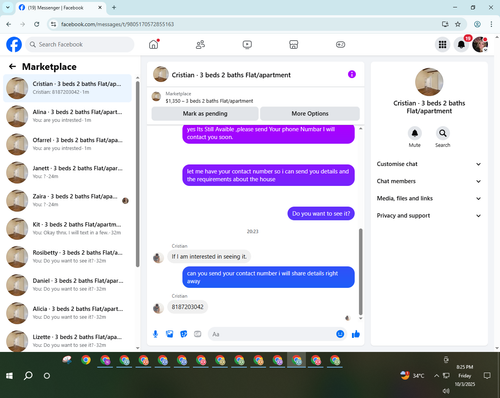Open the $1,350 Marketplace listing link

pos(209,101)
